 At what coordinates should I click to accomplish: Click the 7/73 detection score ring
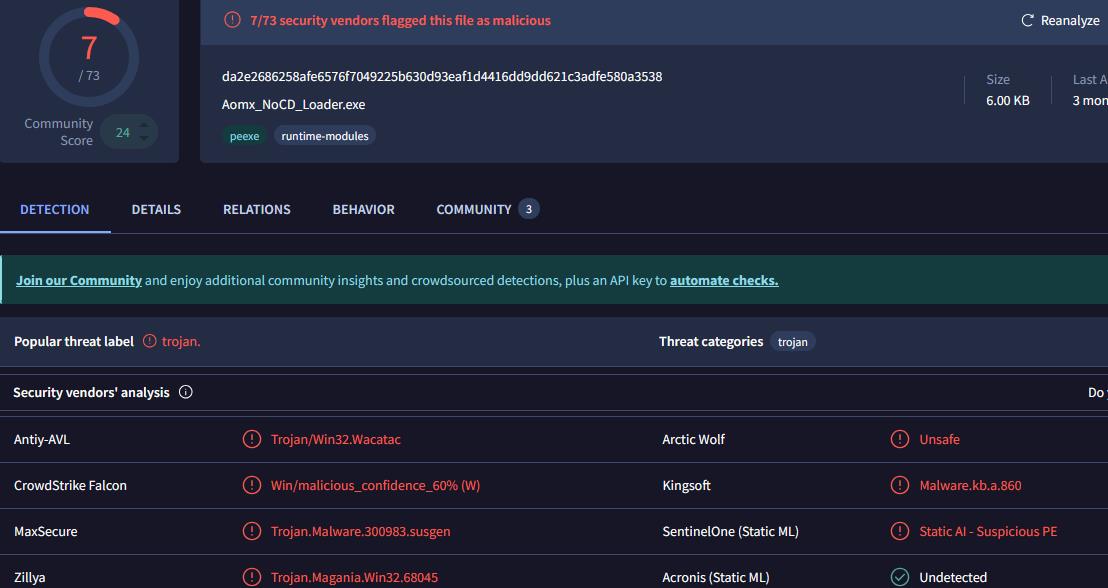(x=89, y=57)
